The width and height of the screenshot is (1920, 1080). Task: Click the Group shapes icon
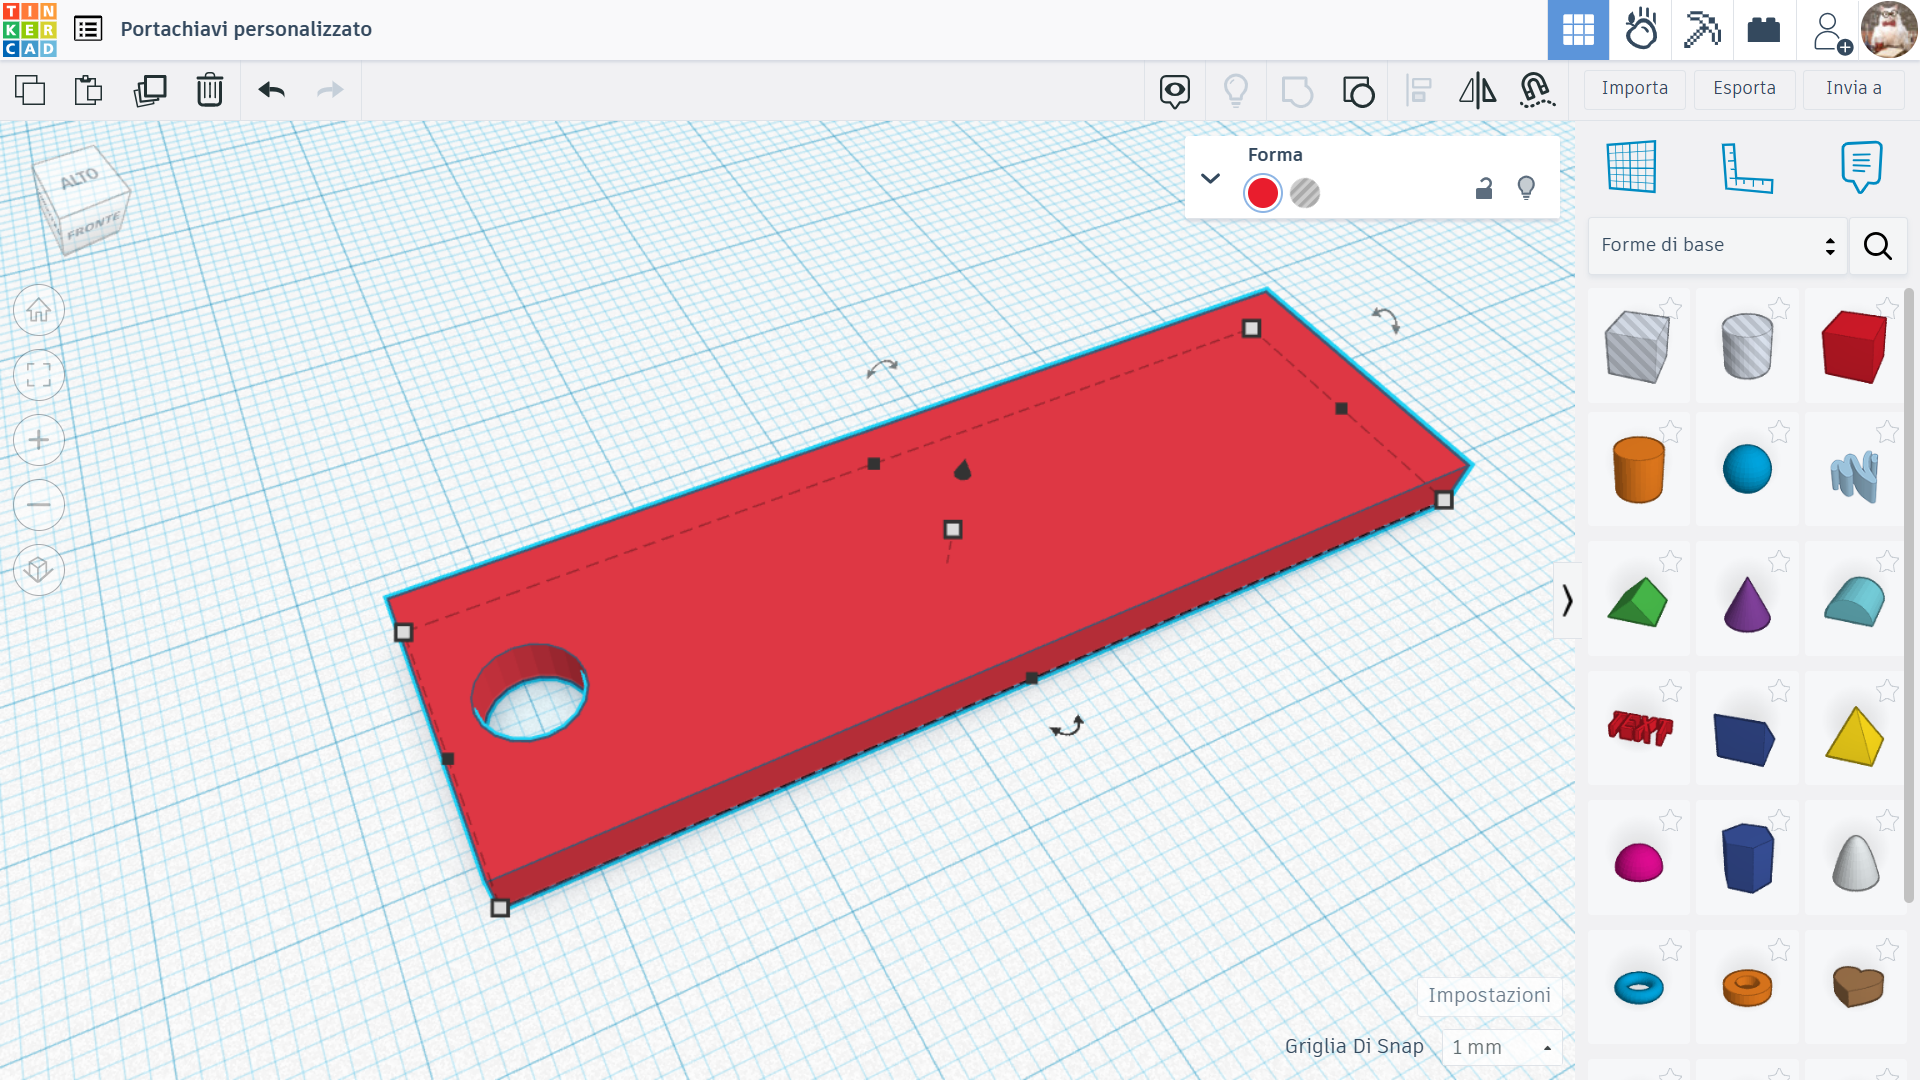coord(1297,91)
